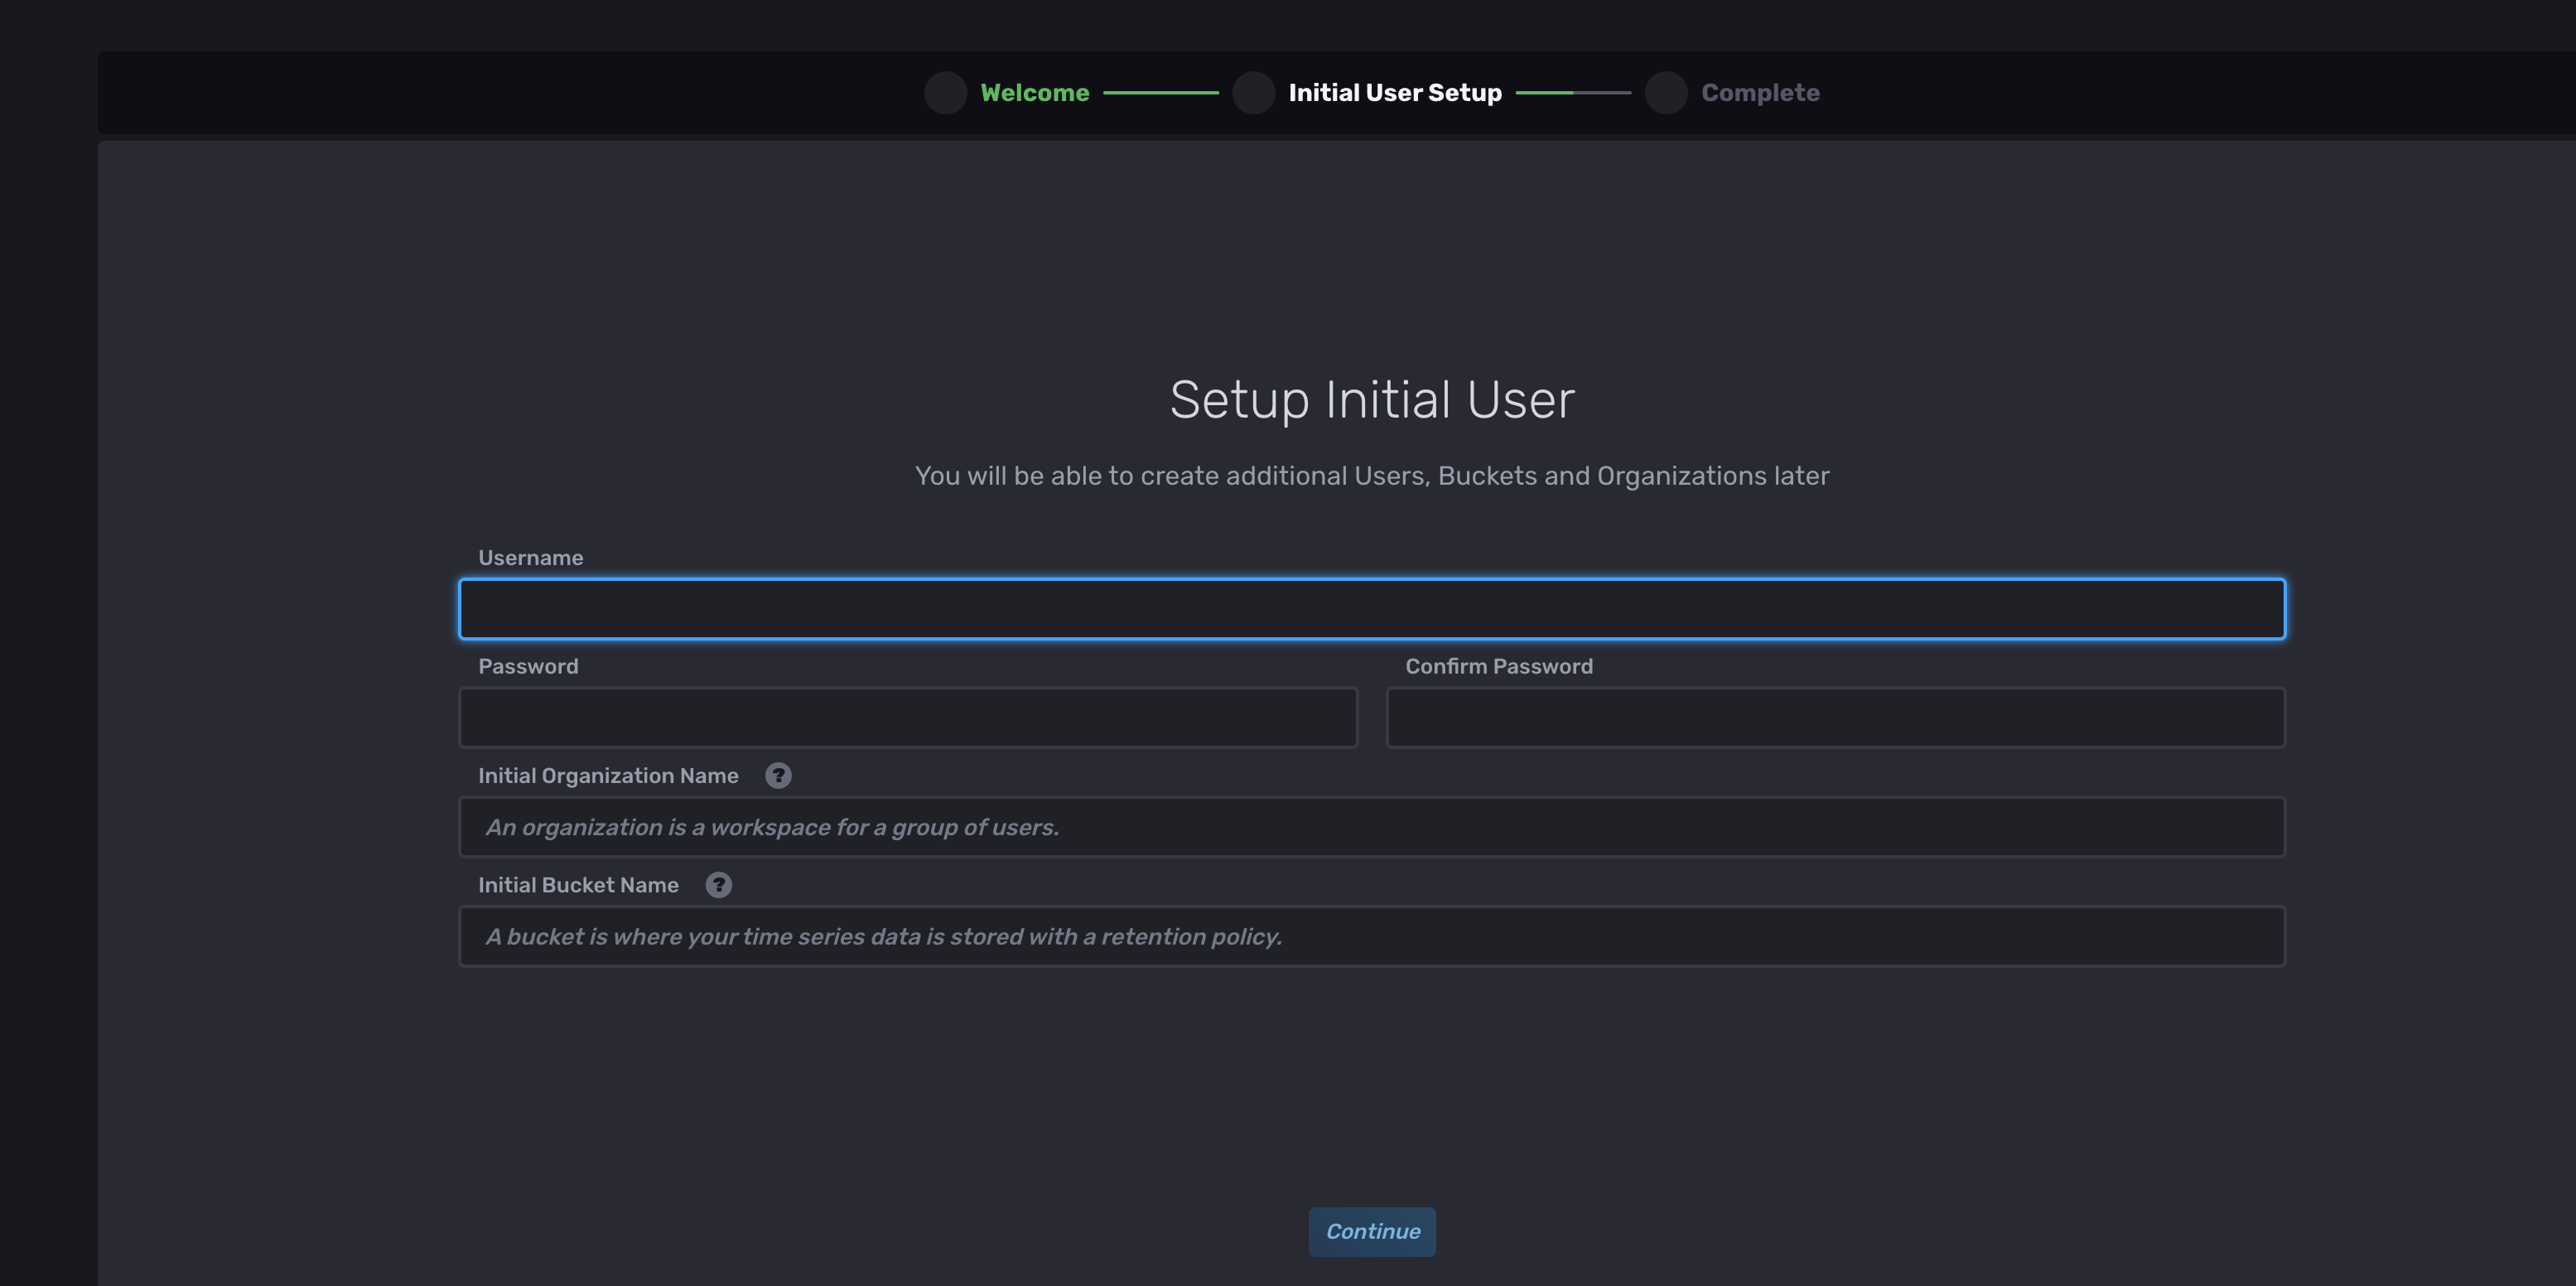Click the question mark beside Bucket Name
This screenshot has height=1286, width=2576.
pos(719,884)
